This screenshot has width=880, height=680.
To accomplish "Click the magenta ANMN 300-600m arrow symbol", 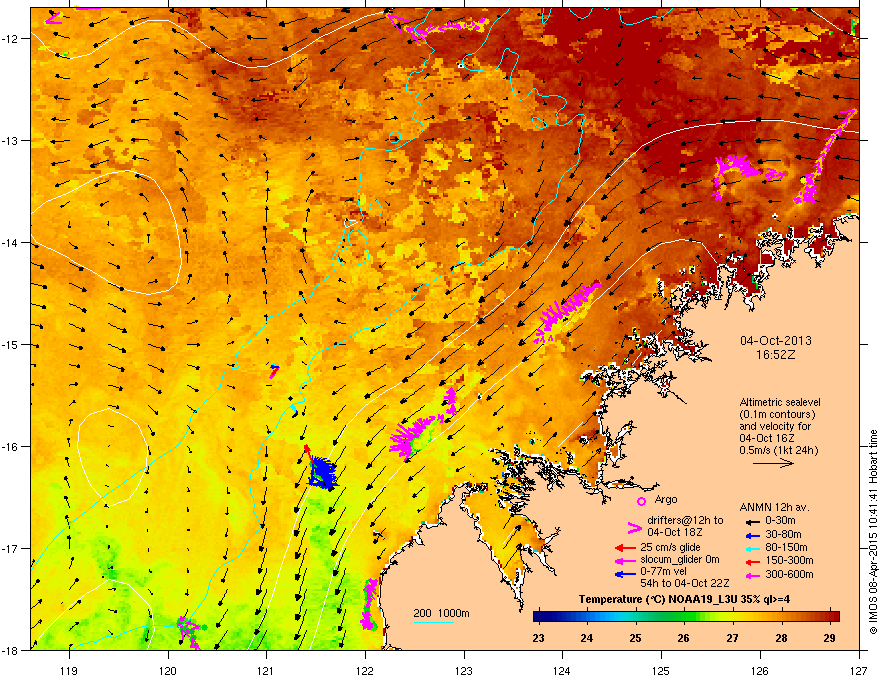I will (x=752, y=575).
